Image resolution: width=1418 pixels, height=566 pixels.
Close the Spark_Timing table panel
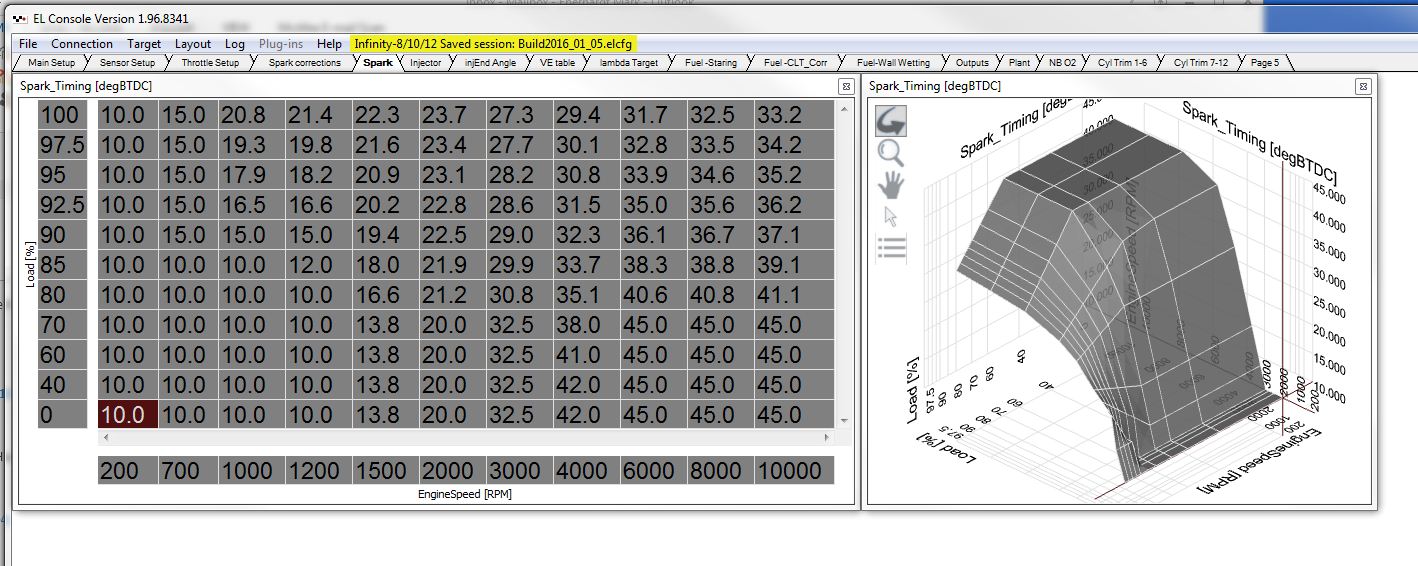845,87
